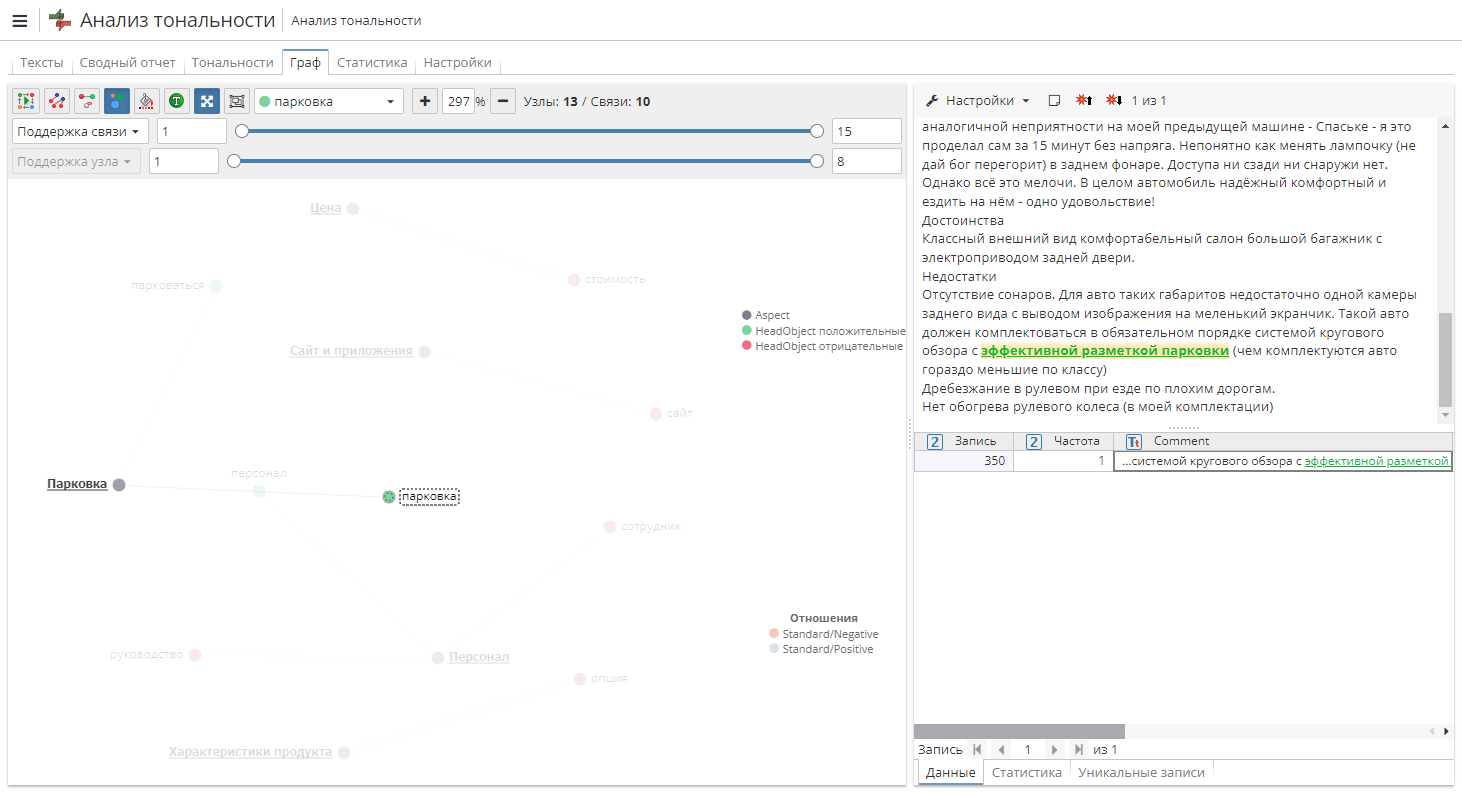Select the green парковка node on graph
The height and width of the screenshot is (793, 1462).
[x=389, y=497]
